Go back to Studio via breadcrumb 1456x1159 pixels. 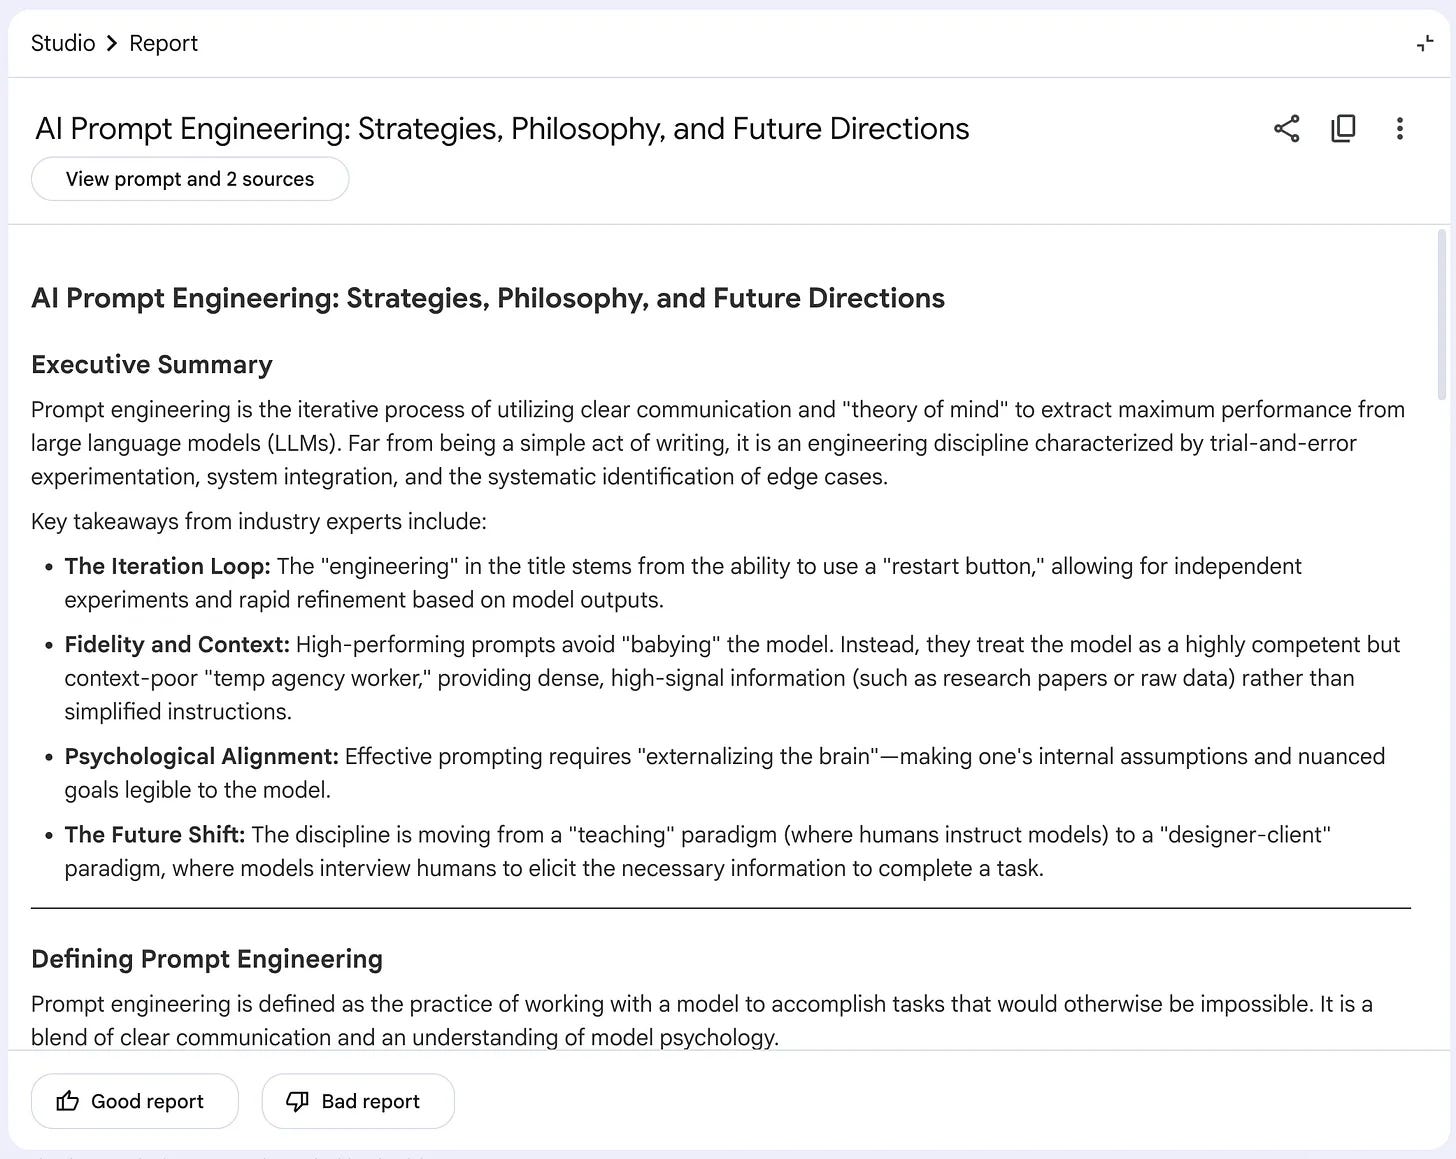click(63, 43)
